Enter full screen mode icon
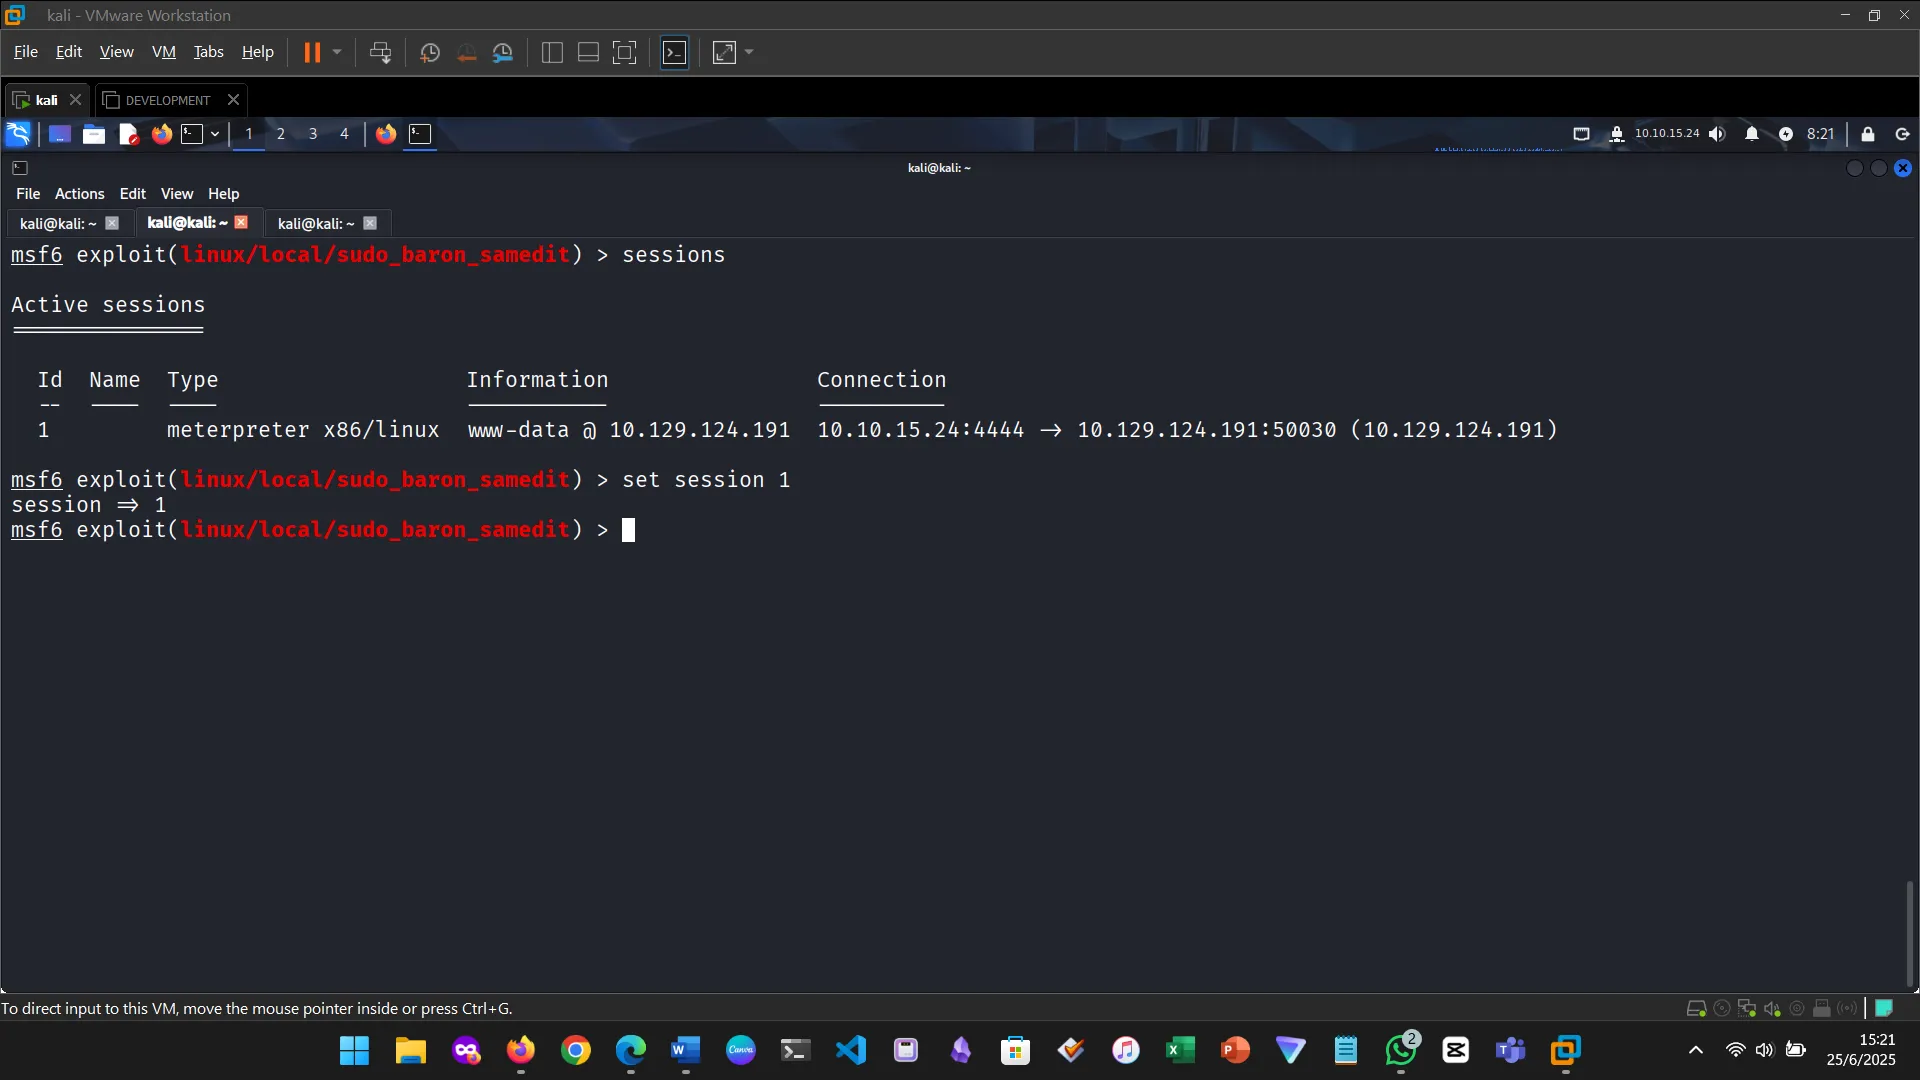 pos(624,53)
